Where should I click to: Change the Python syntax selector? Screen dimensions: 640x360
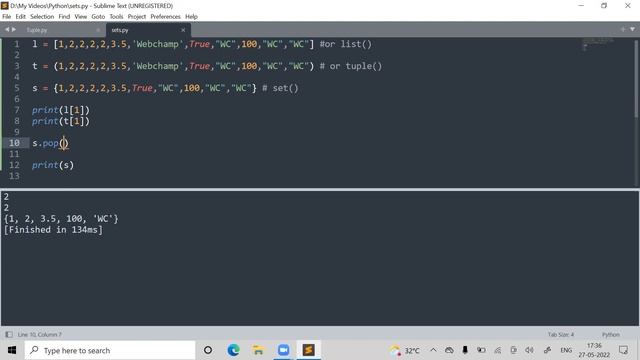[x=611, y=335]
